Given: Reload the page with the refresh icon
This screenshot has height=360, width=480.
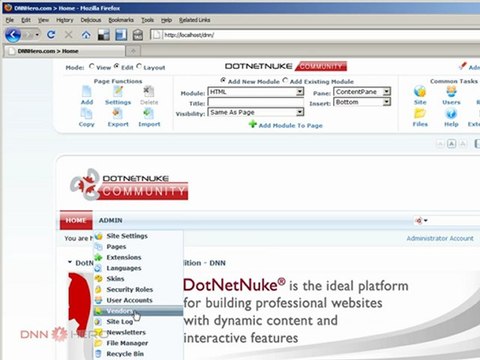Looking at the screenshot, I should point(51,34).
